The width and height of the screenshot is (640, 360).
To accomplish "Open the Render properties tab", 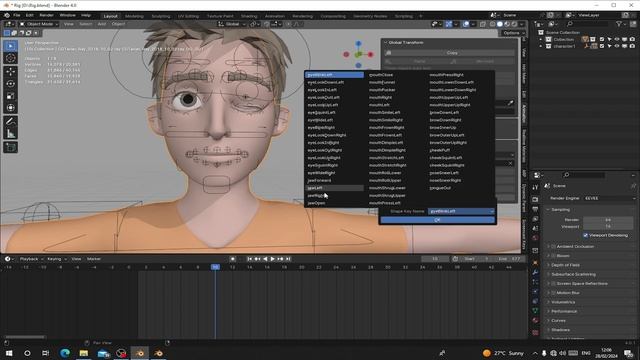I will click(535, 200).
